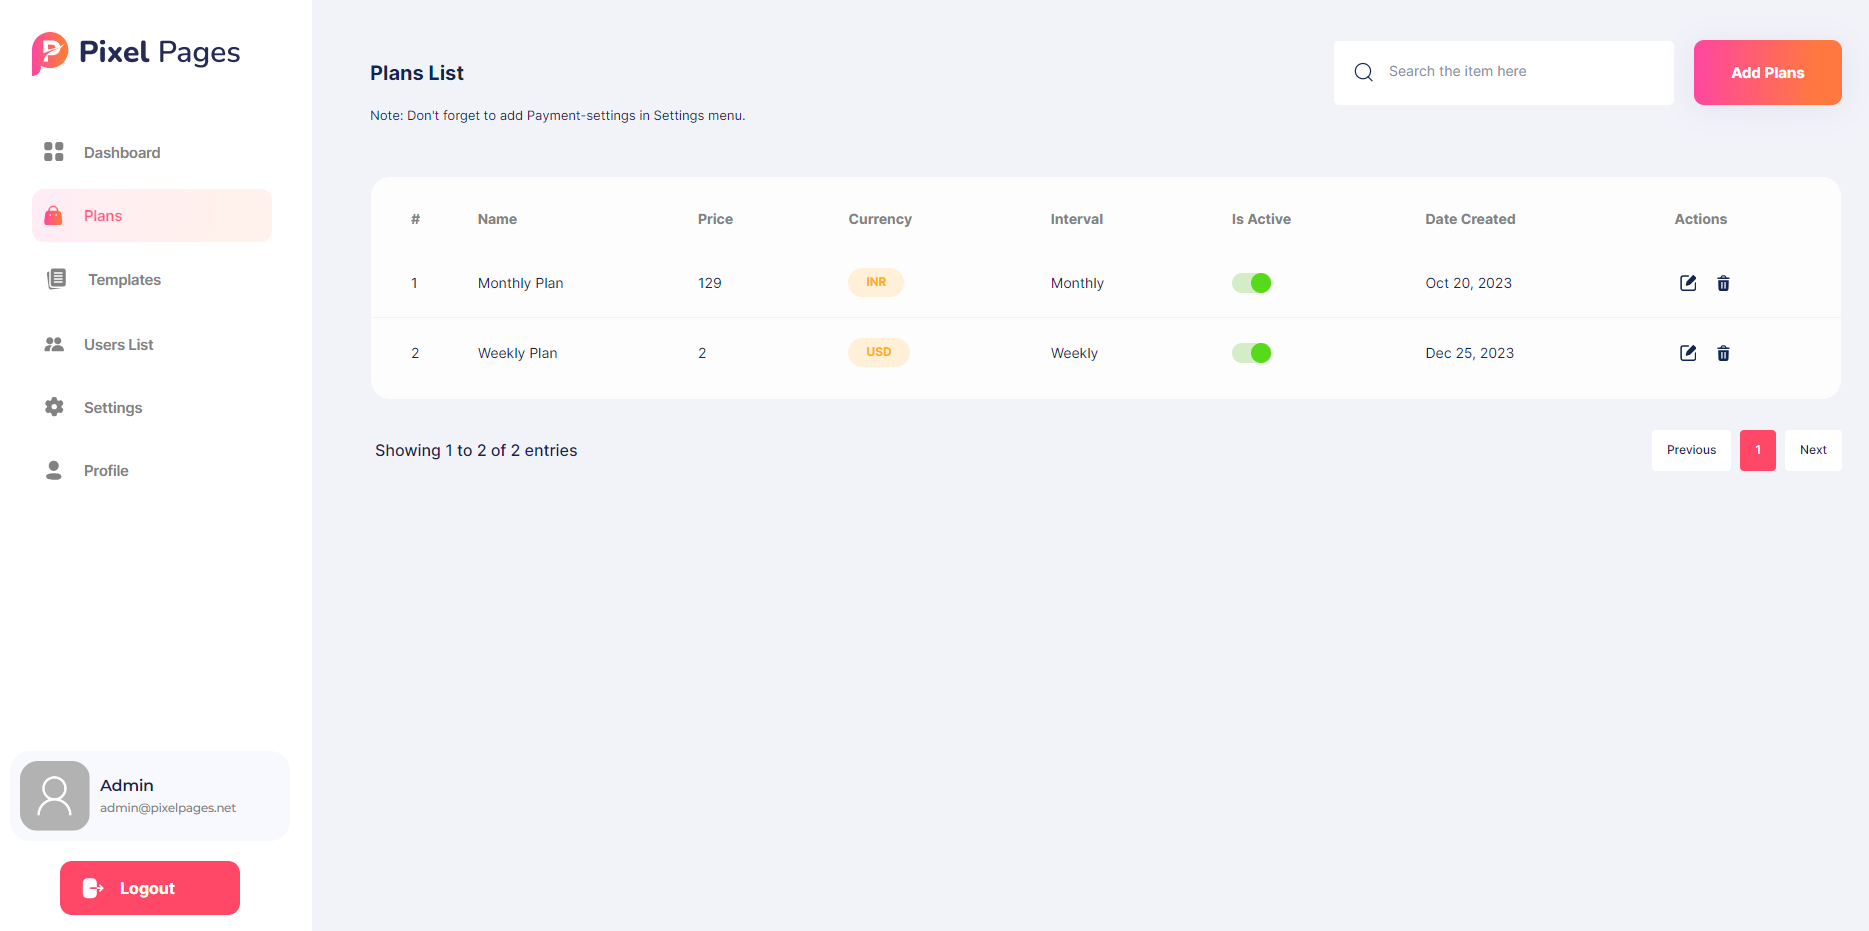
Task: Click the Previous pagination button
Action: point(1691,450)
